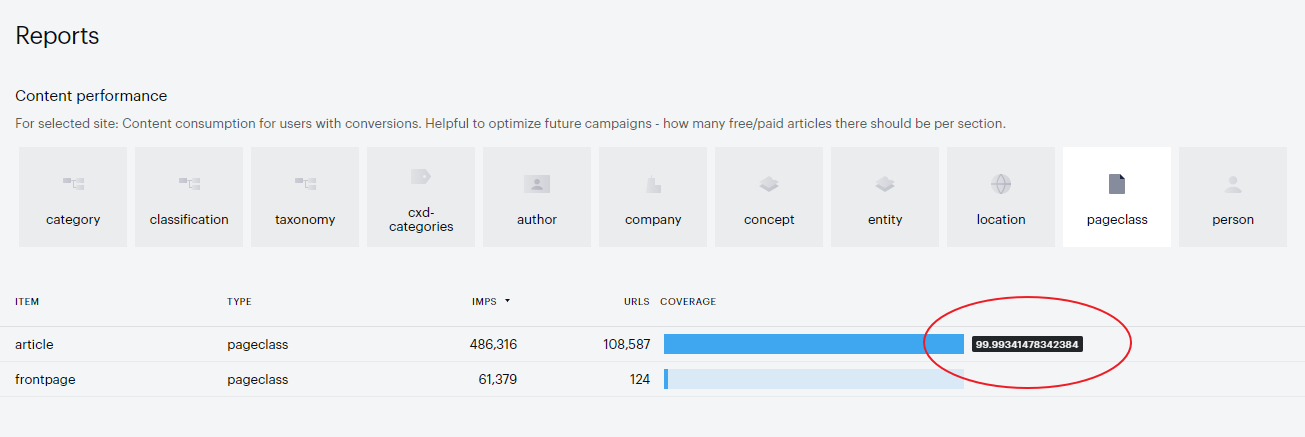
Task: Click the TYPE column header
Action: pos(239,301)
